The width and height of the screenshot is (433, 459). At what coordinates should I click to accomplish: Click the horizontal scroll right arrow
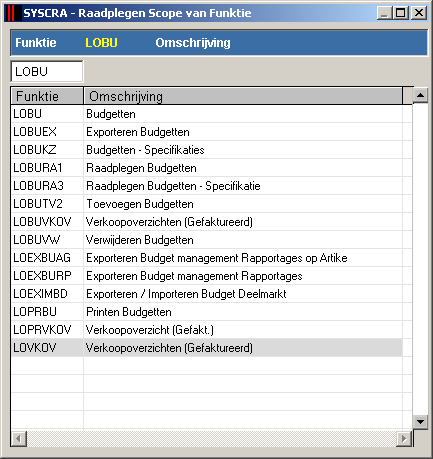point(404,438)
